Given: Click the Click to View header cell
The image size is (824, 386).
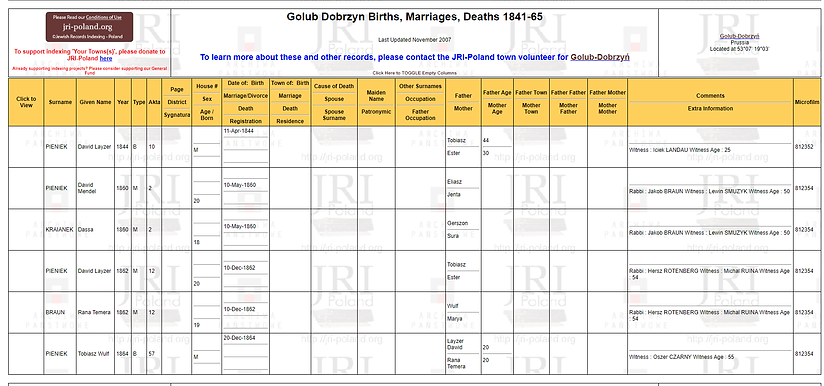Looking at the screenshot, I should (x=26, y=102).
